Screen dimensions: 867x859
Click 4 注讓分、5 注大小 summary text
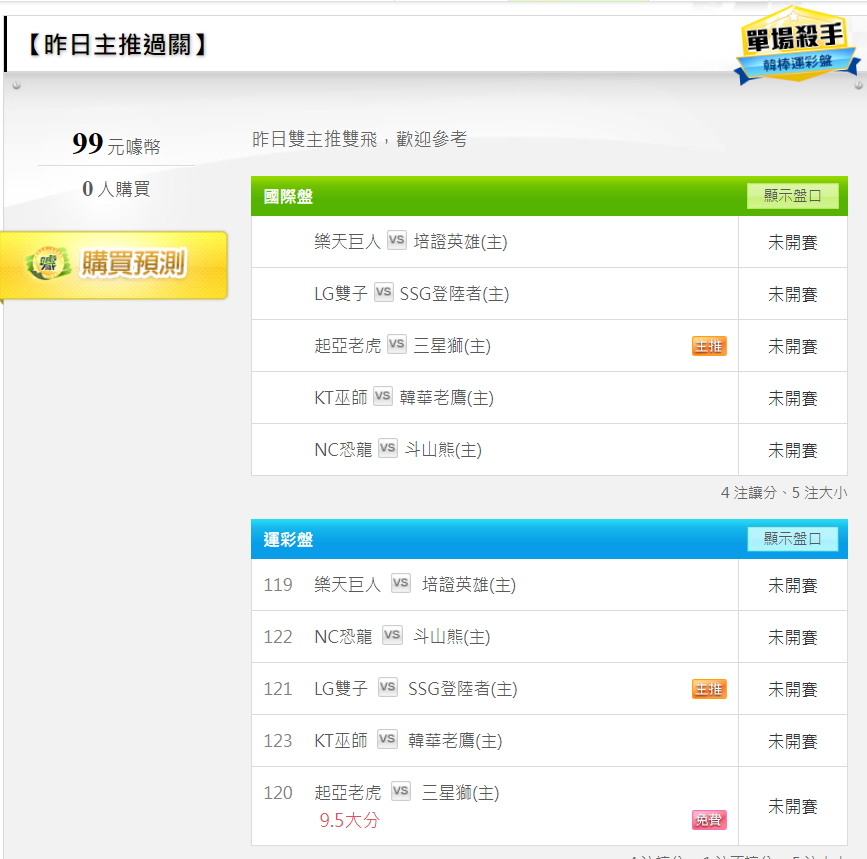coord(784,493)
